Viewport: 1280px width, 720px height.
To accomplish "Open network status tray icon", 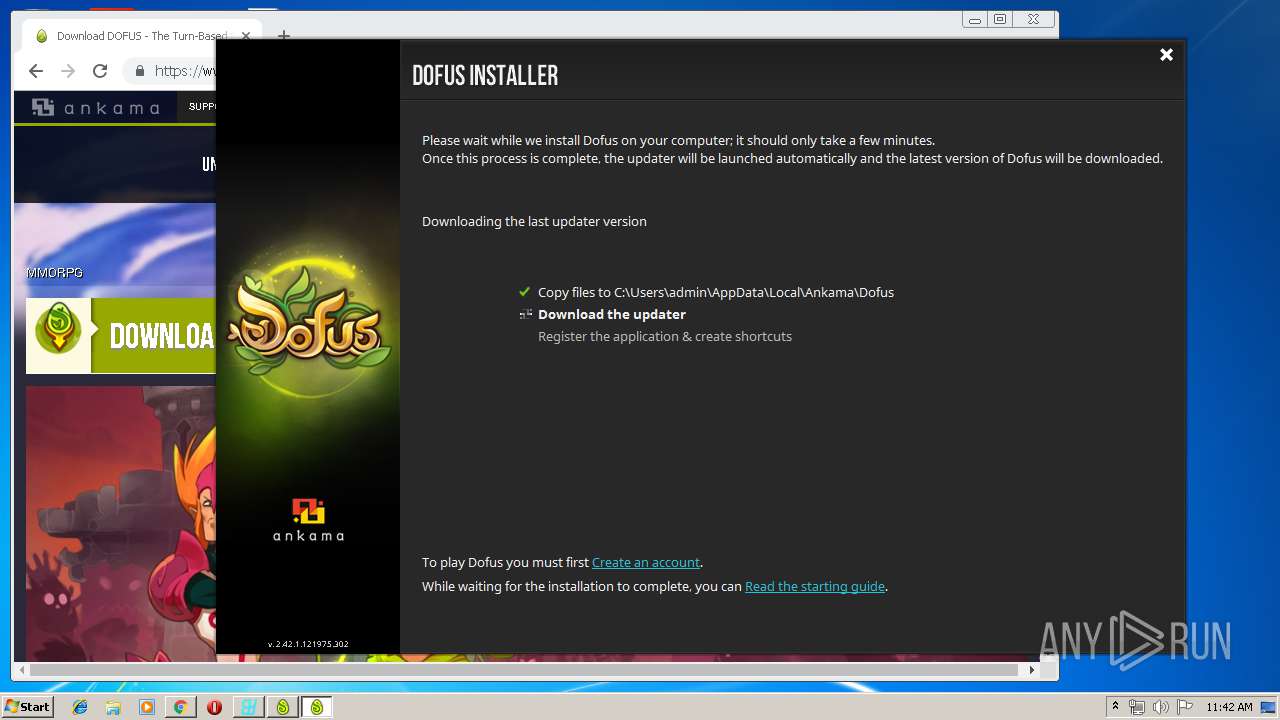I will click(1137, 707).
